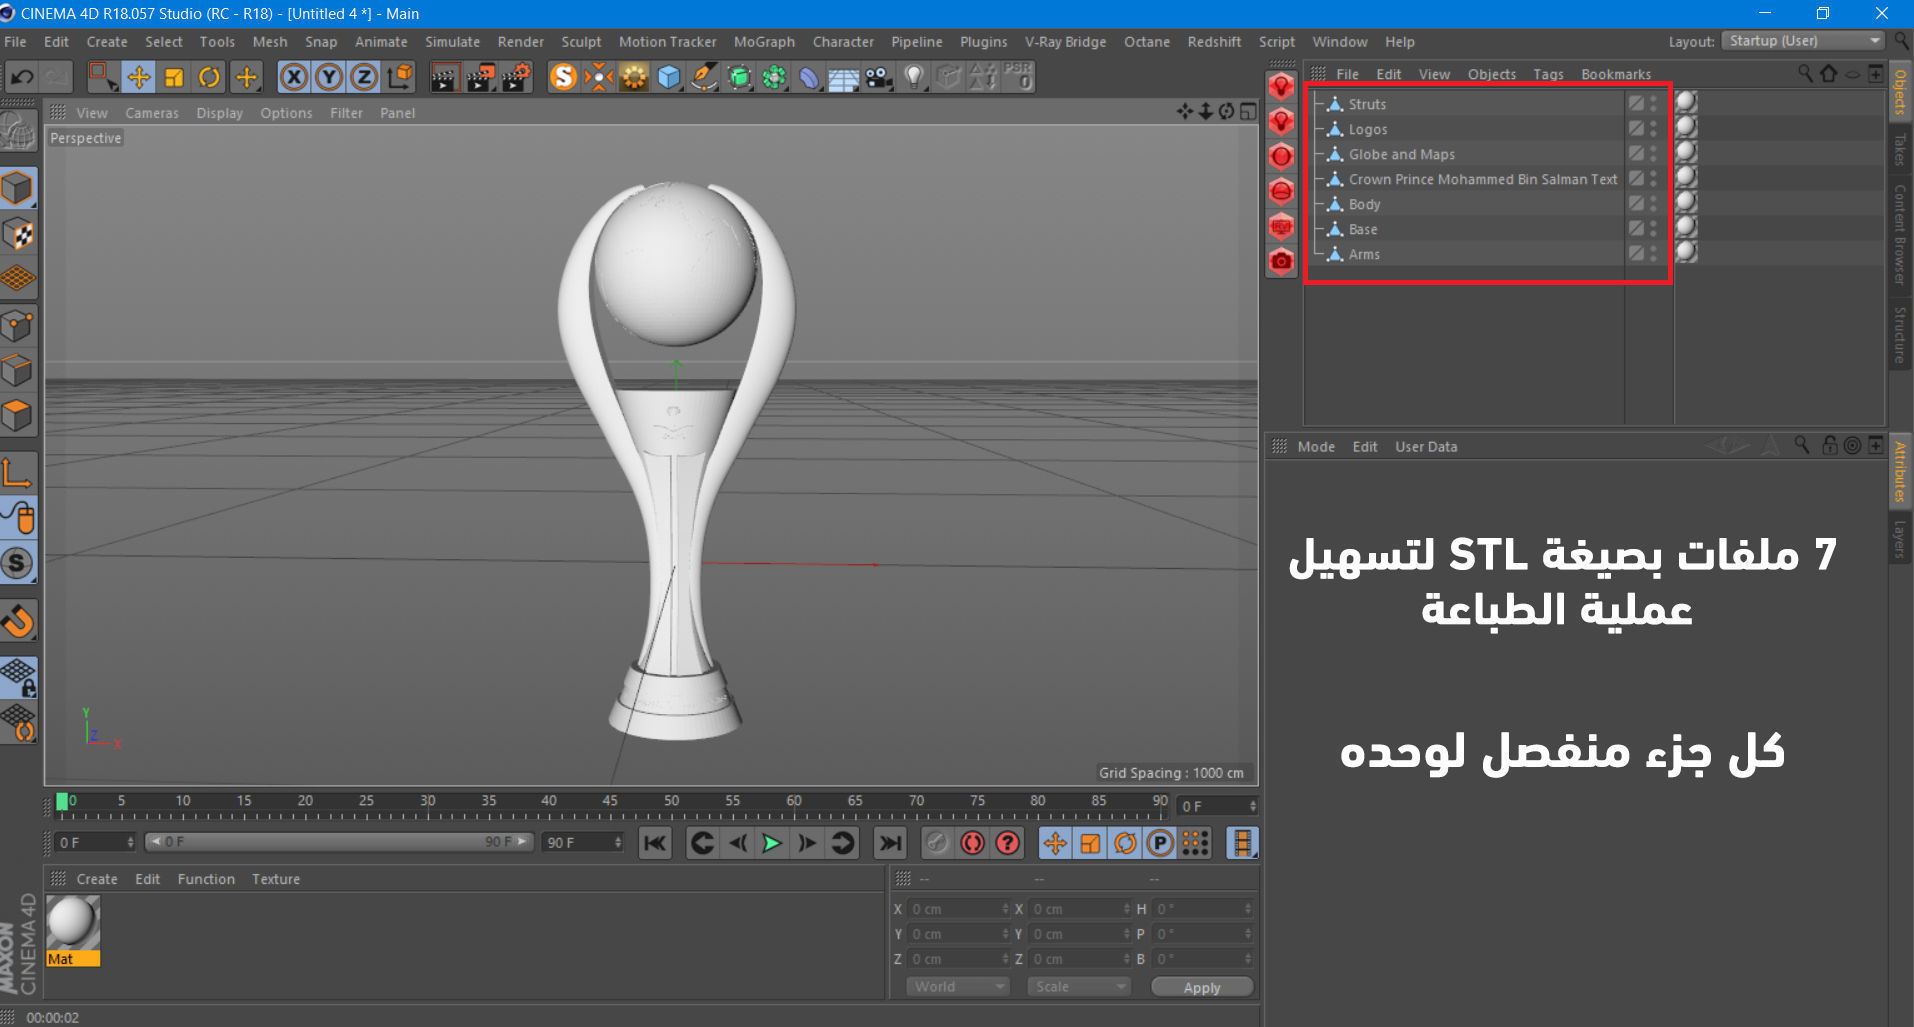Click the Play Forwards button
This screenshot has height=1027, width=1914.
[771, 843]
